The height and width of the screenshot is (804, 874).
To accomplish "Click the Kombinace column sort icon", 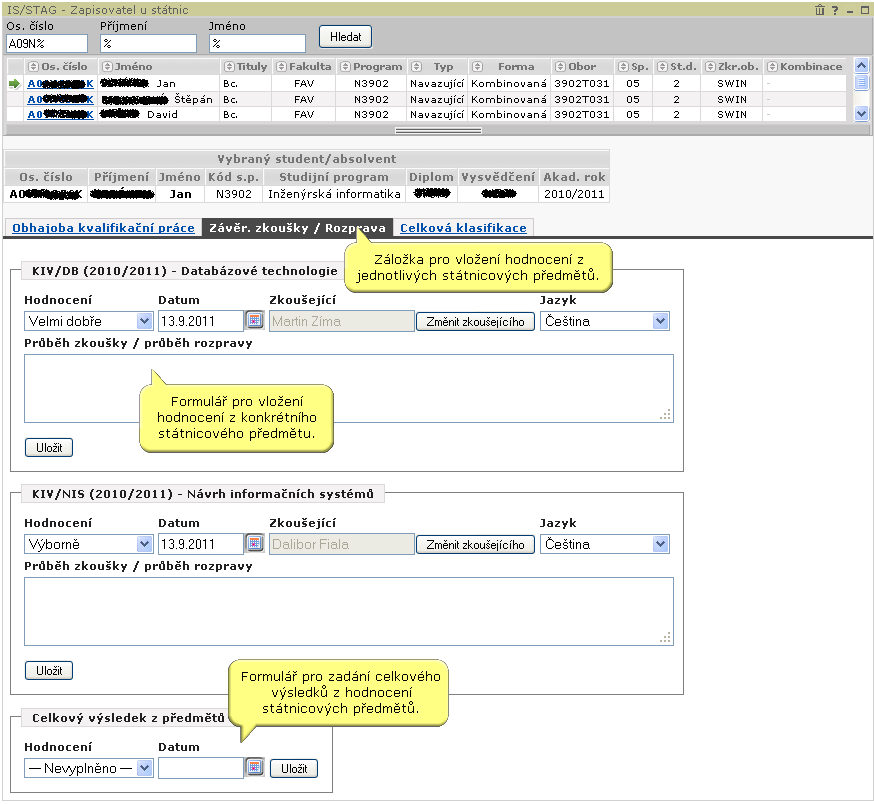I will [x=773, y=66].
